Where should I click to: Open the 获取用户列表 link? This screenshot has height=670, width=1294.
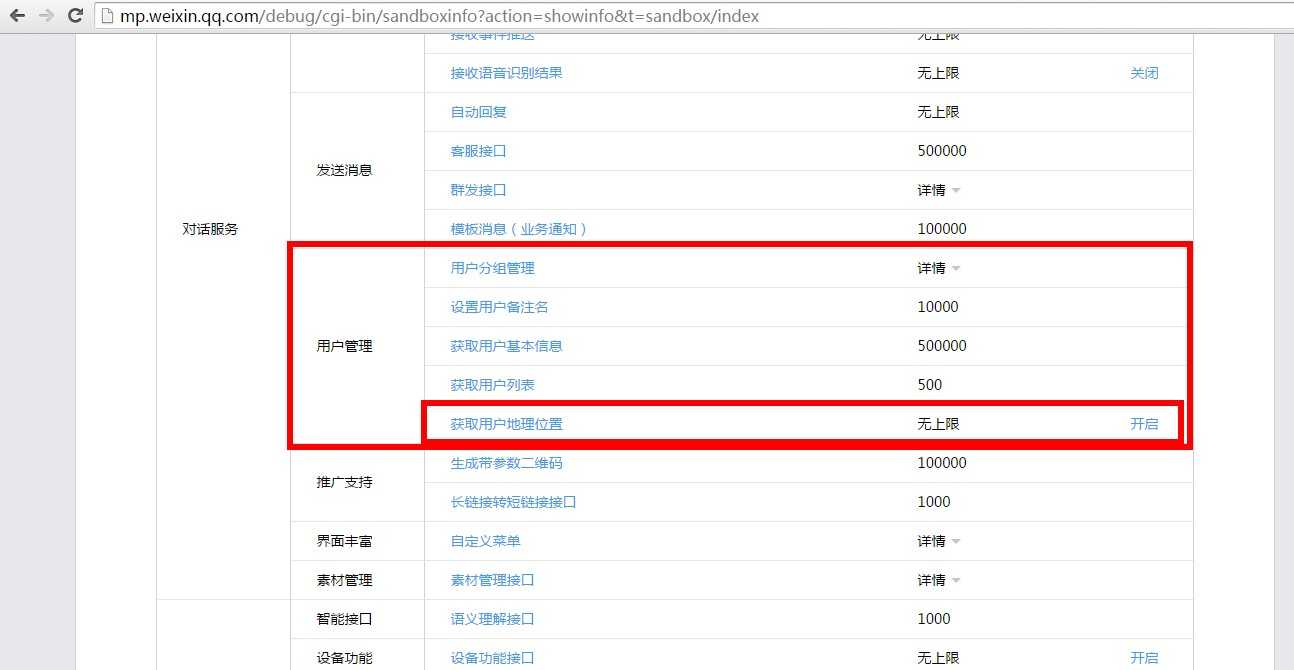tap(492, 384)
